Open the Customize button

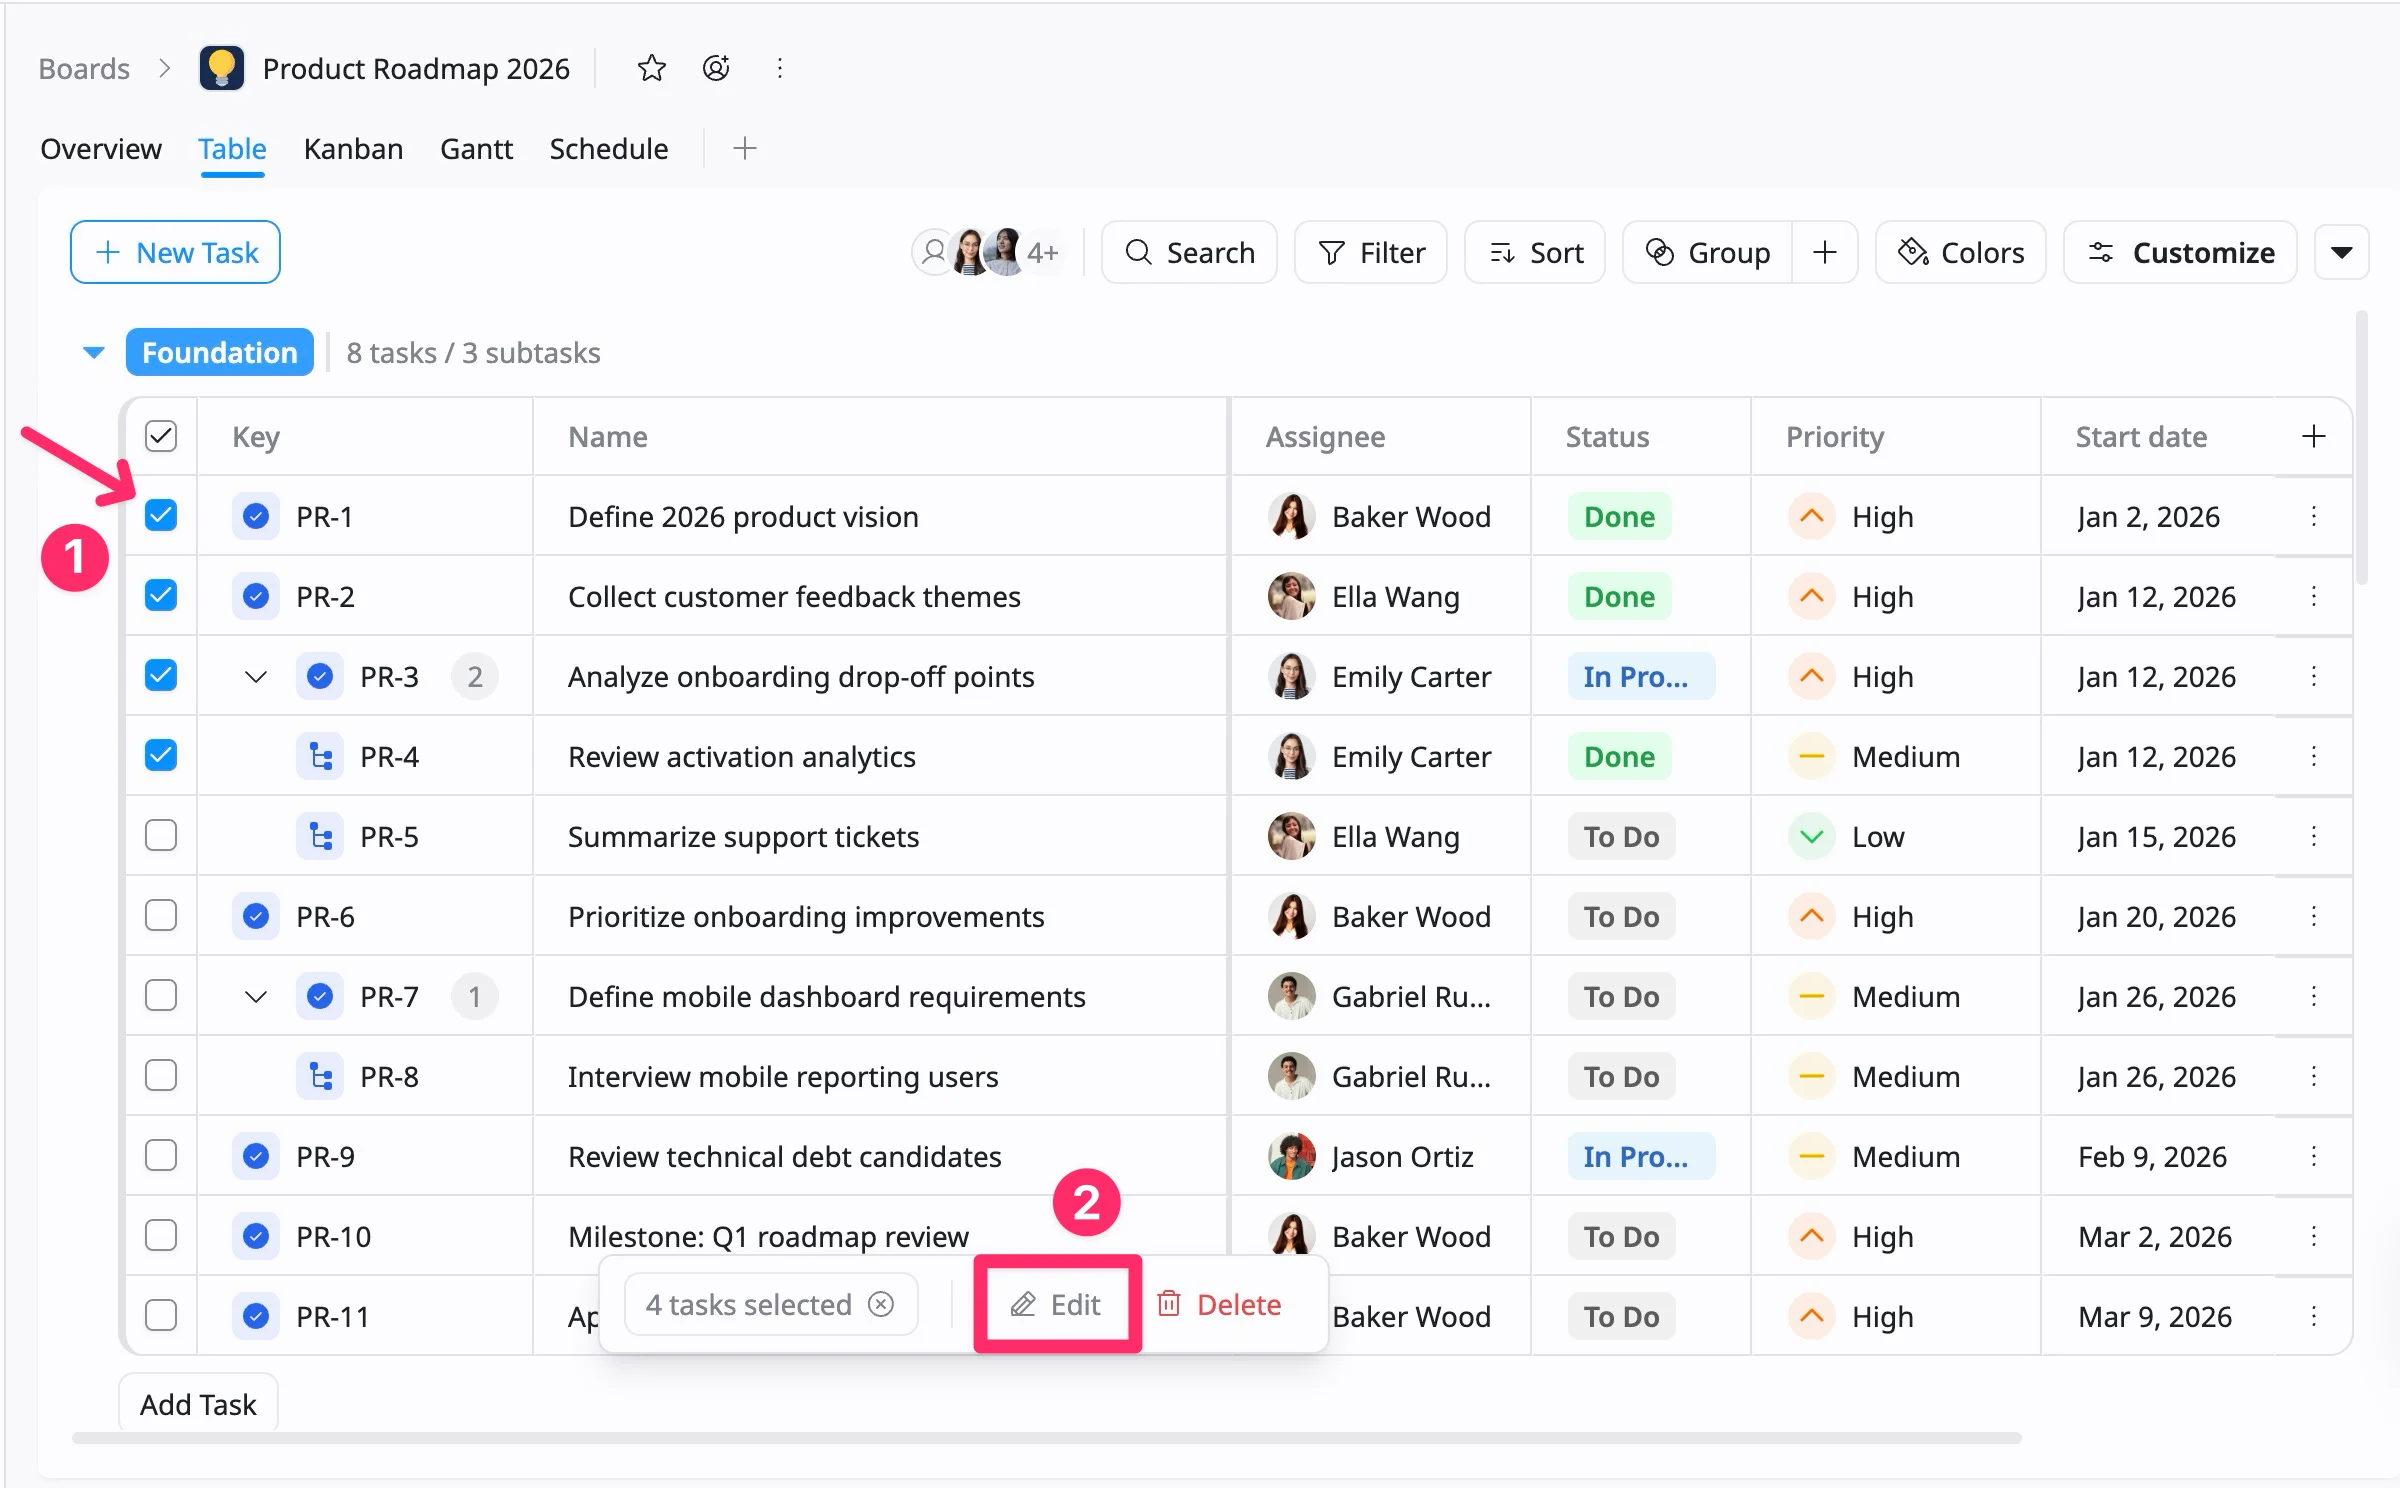(x=2180, y=252)
